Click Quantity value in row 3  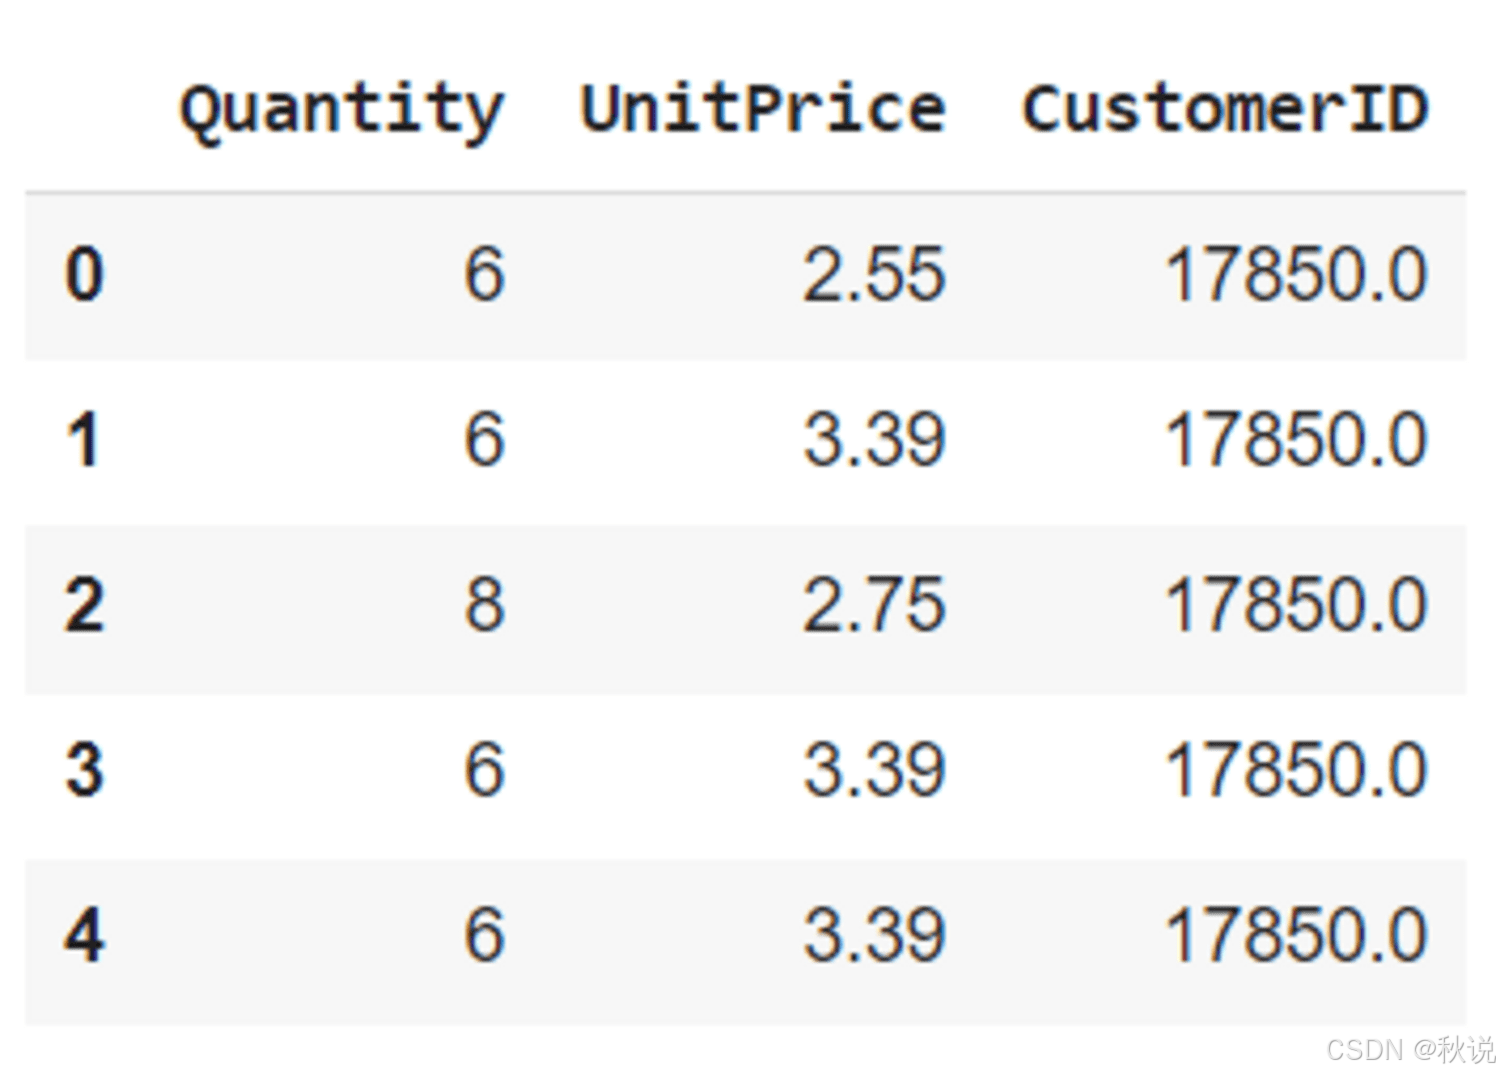[485, 770]
